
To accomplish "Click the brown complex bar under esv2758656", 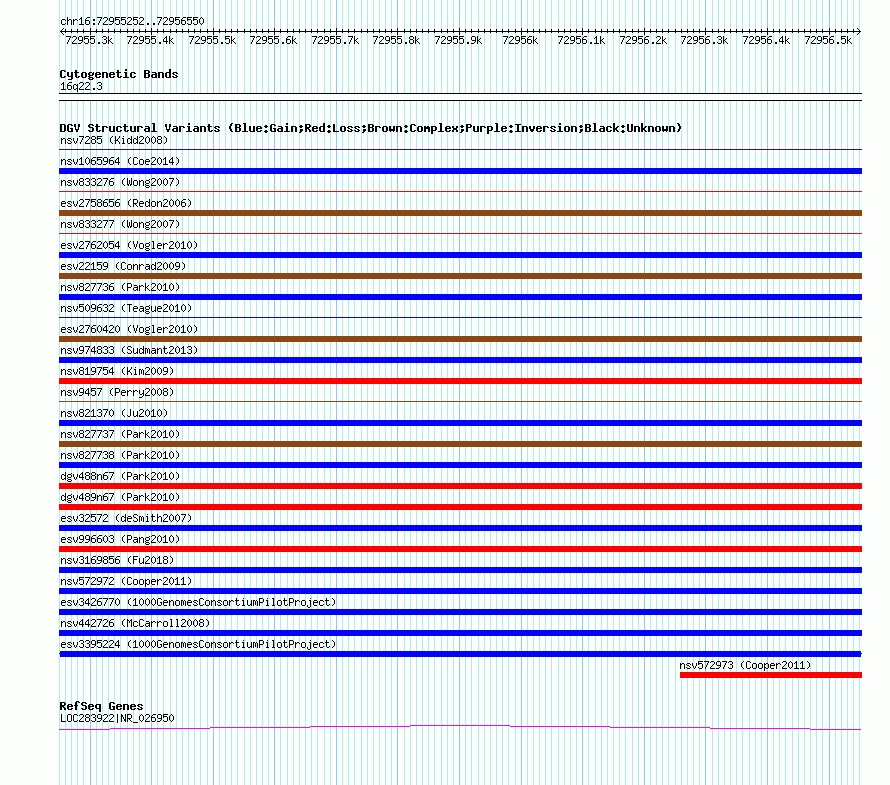I will [460, 213].
